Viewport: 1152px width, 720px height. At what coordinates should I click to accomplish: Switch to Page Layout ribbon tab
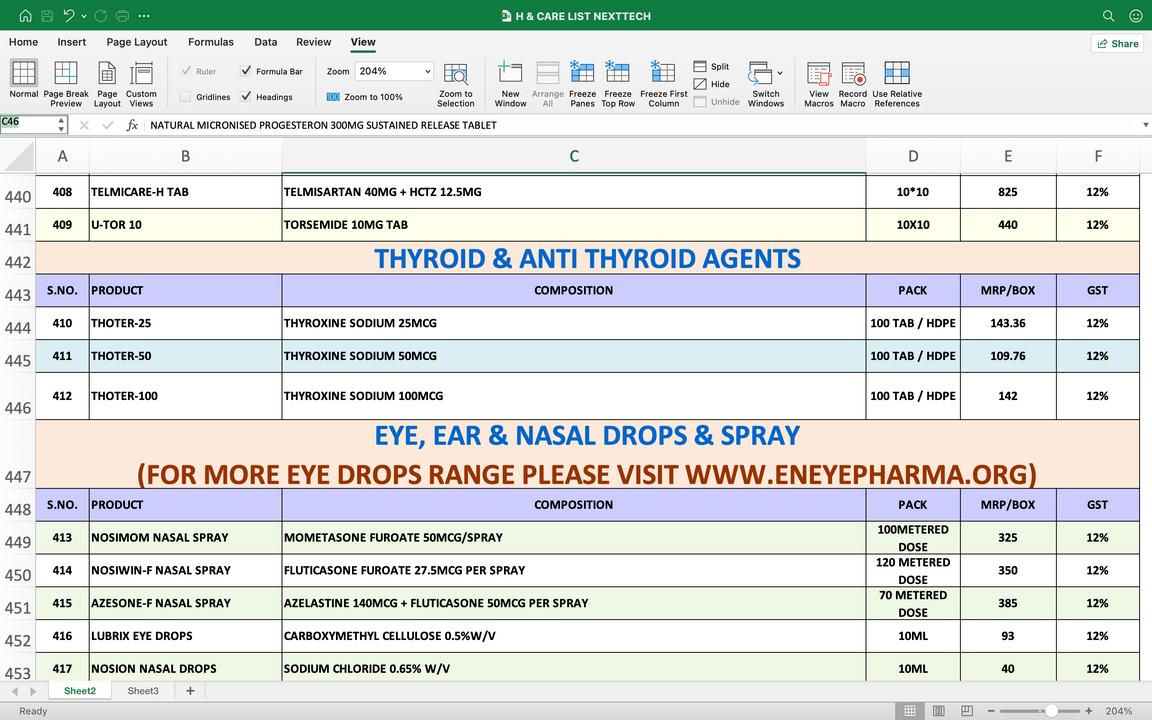[137, 42]
